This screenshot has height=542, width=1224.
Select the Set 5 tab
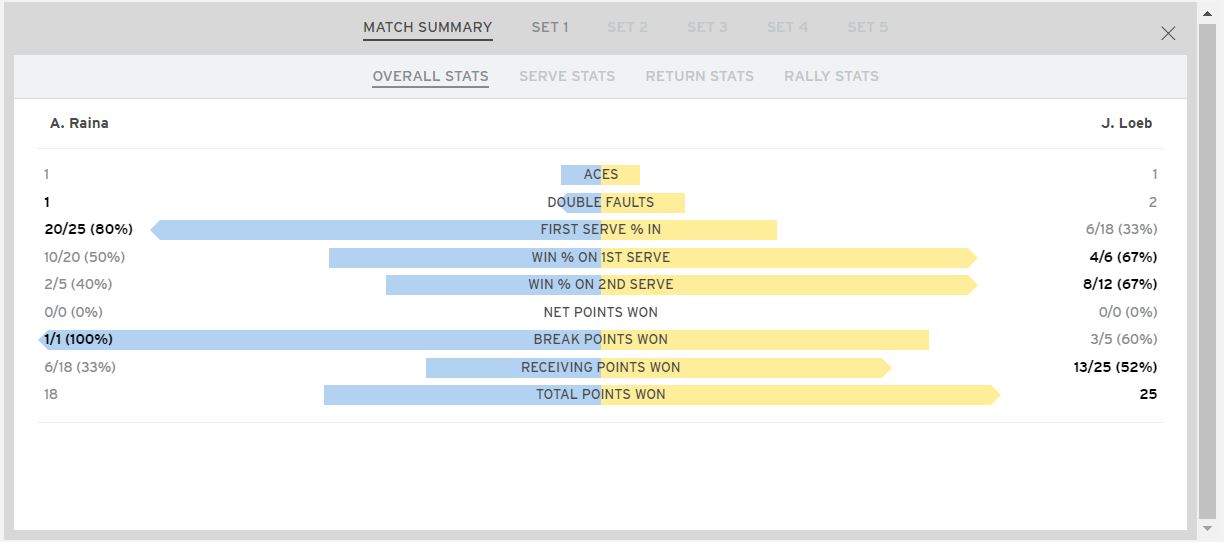pos(867,27)
